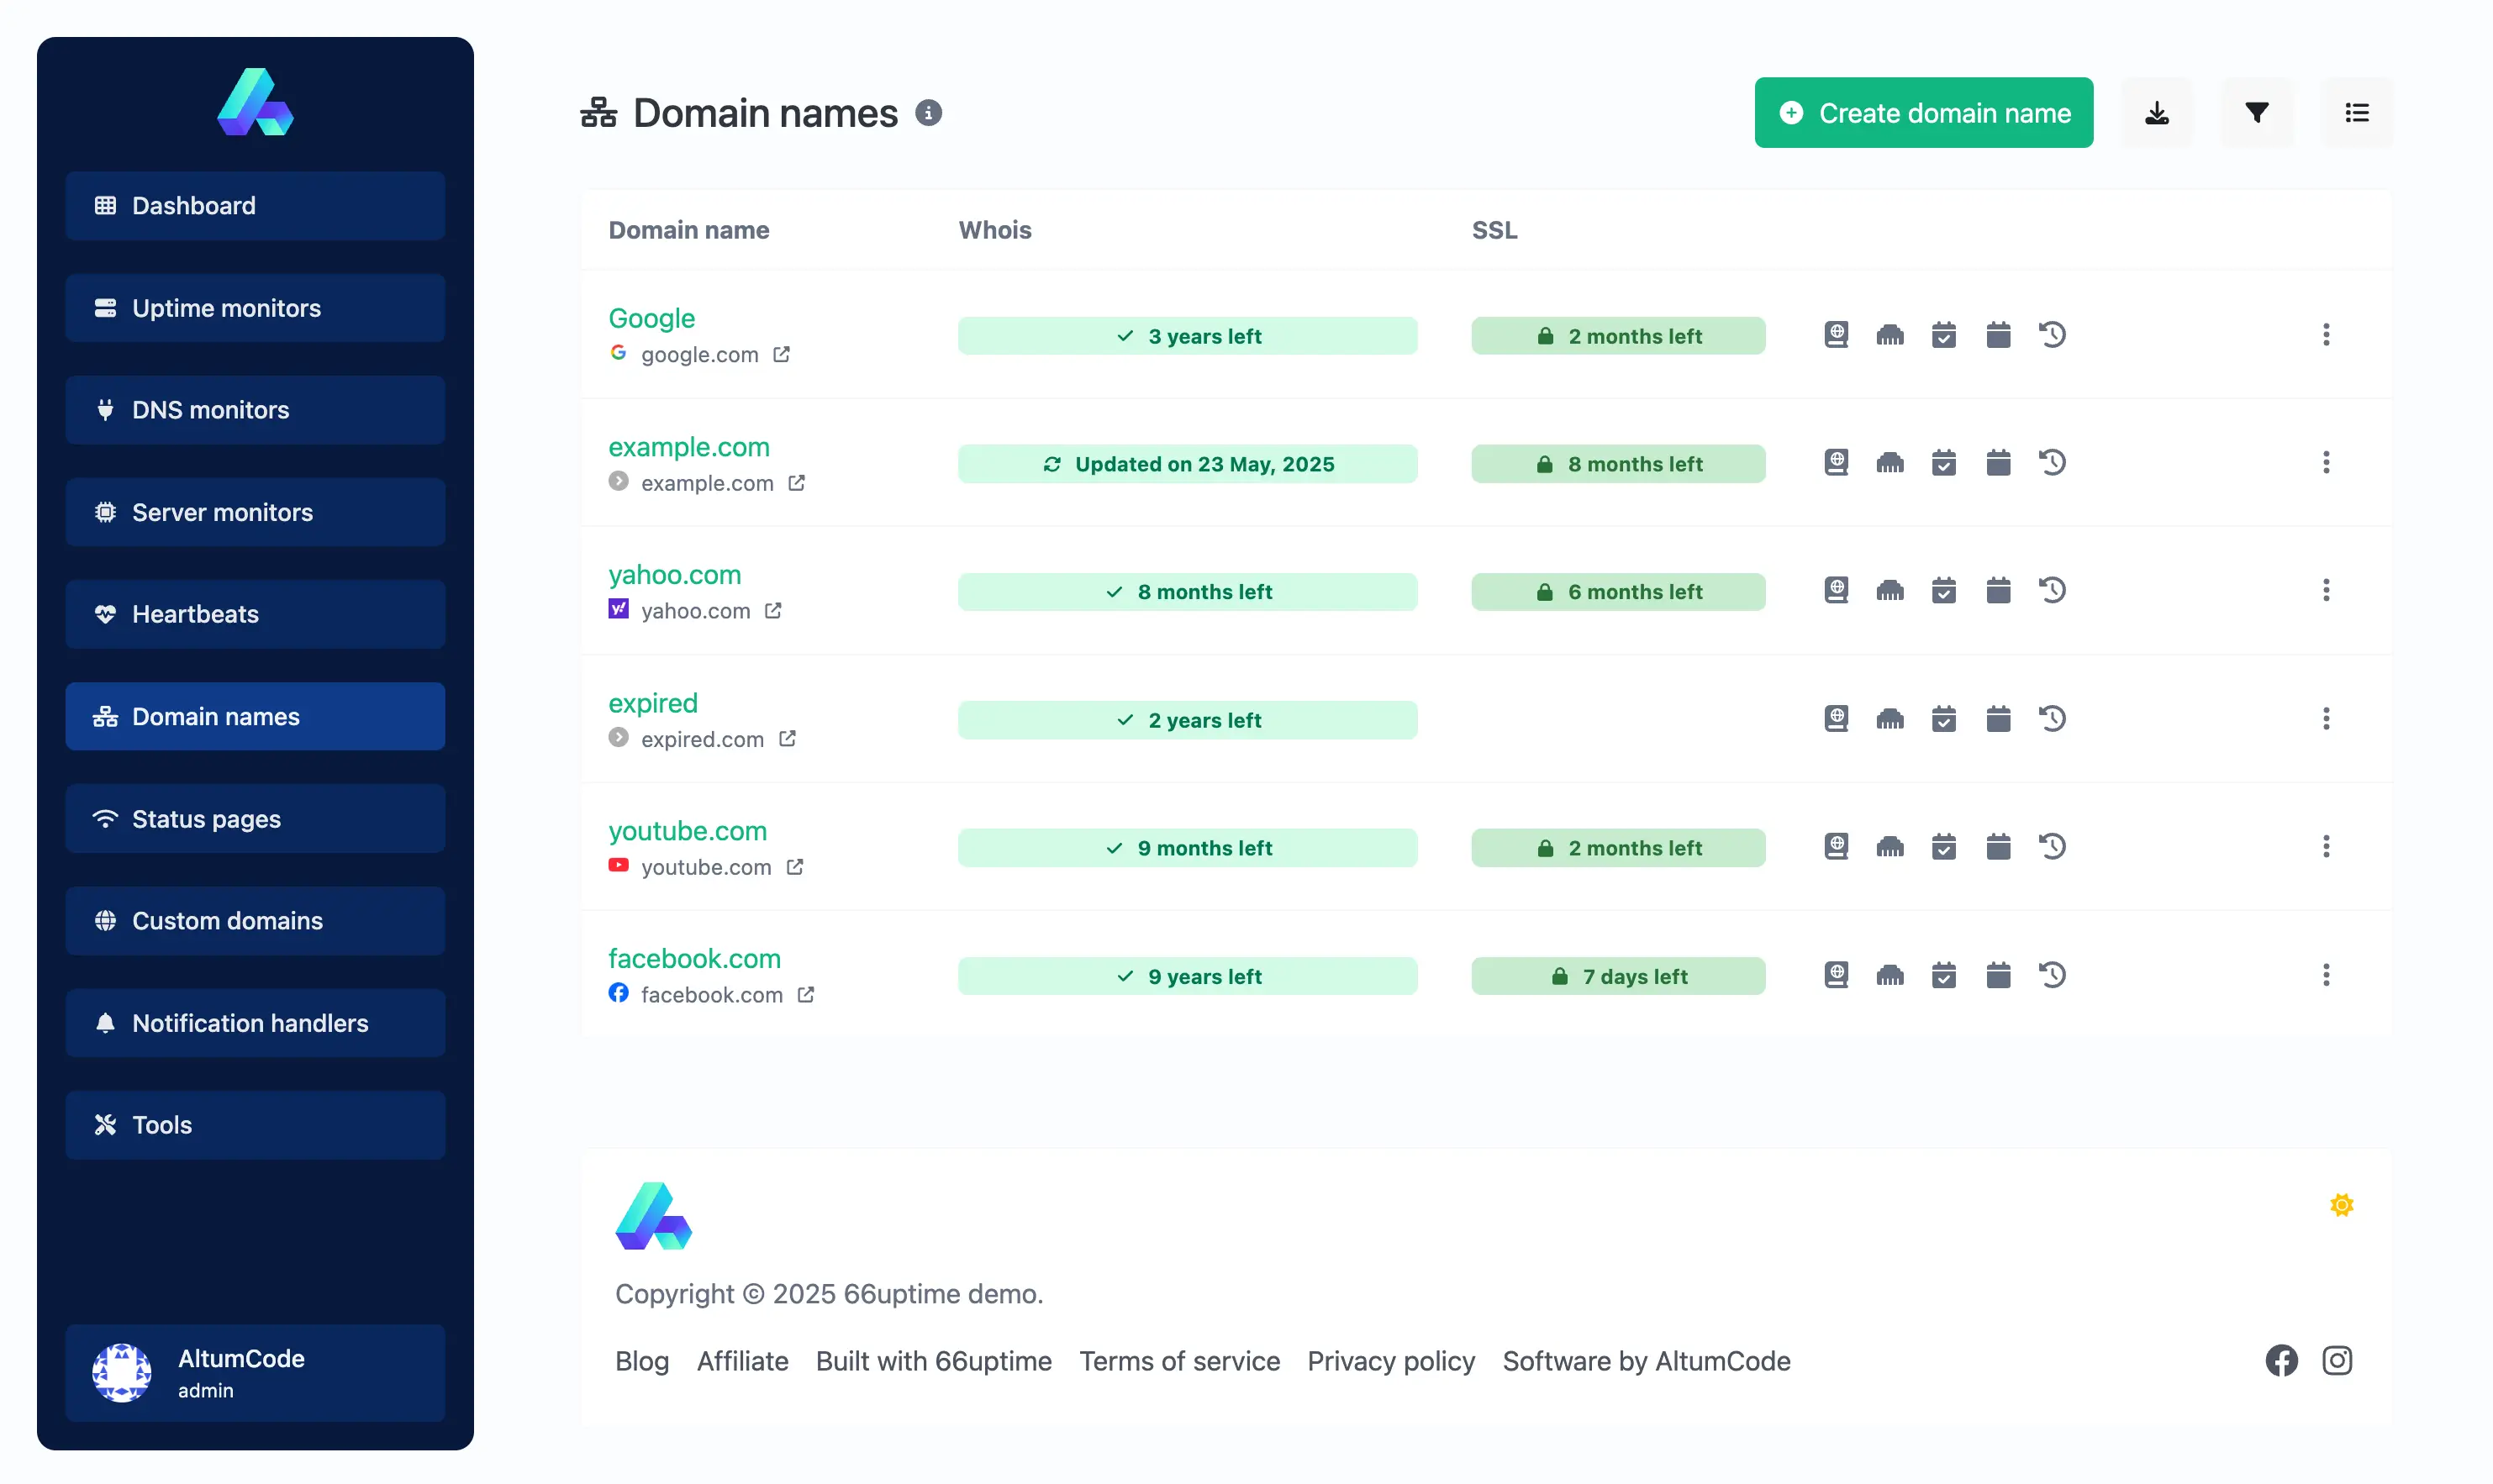Click the atlas book icon in the example.com row
This screenshot has width=2493, height=1484.
1835,463
